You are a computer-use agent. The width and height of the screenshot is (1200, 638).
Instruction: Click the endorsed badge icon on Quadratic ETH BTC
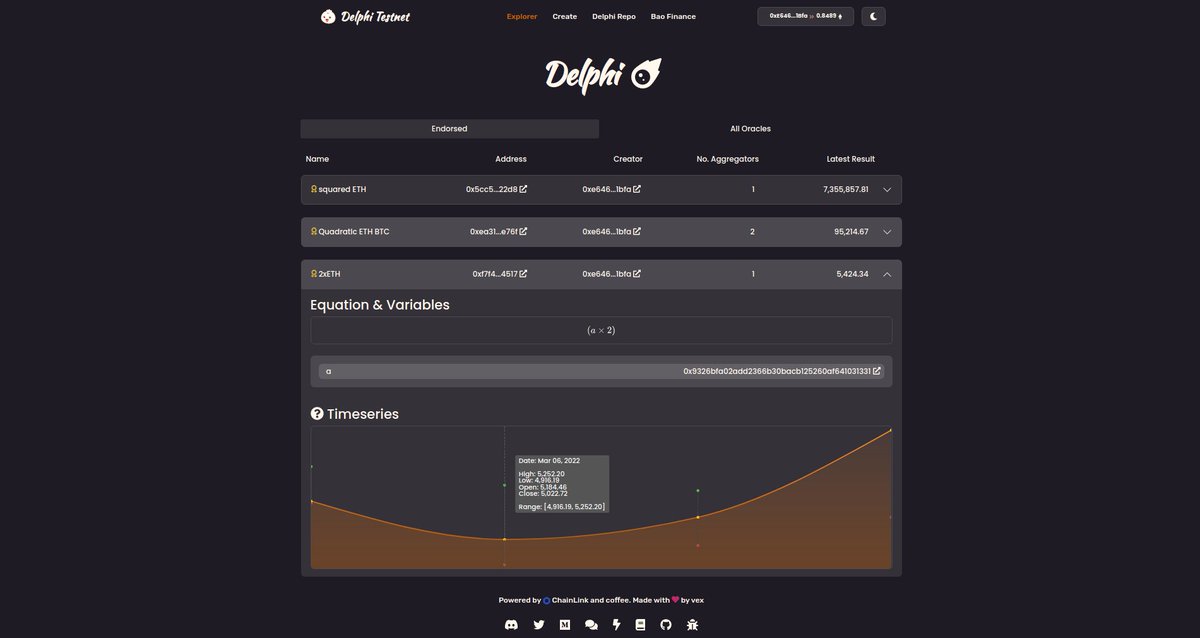tap(314, 231)
